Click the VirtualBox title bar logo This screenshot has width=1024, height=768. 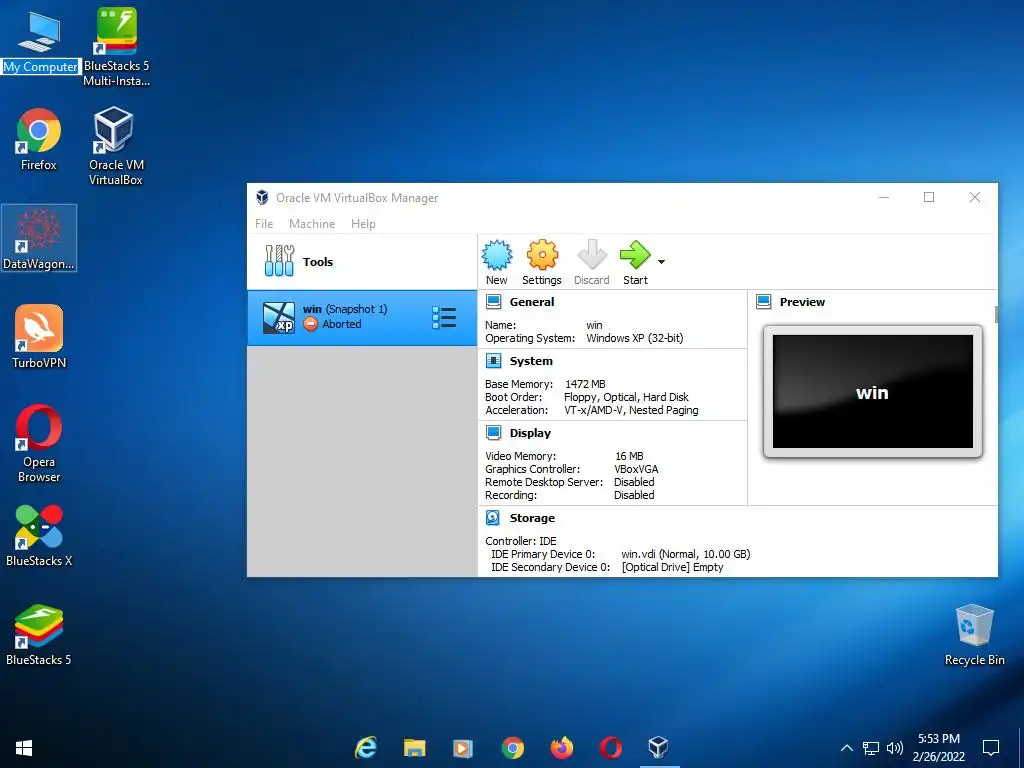click(x=262, y=197)
